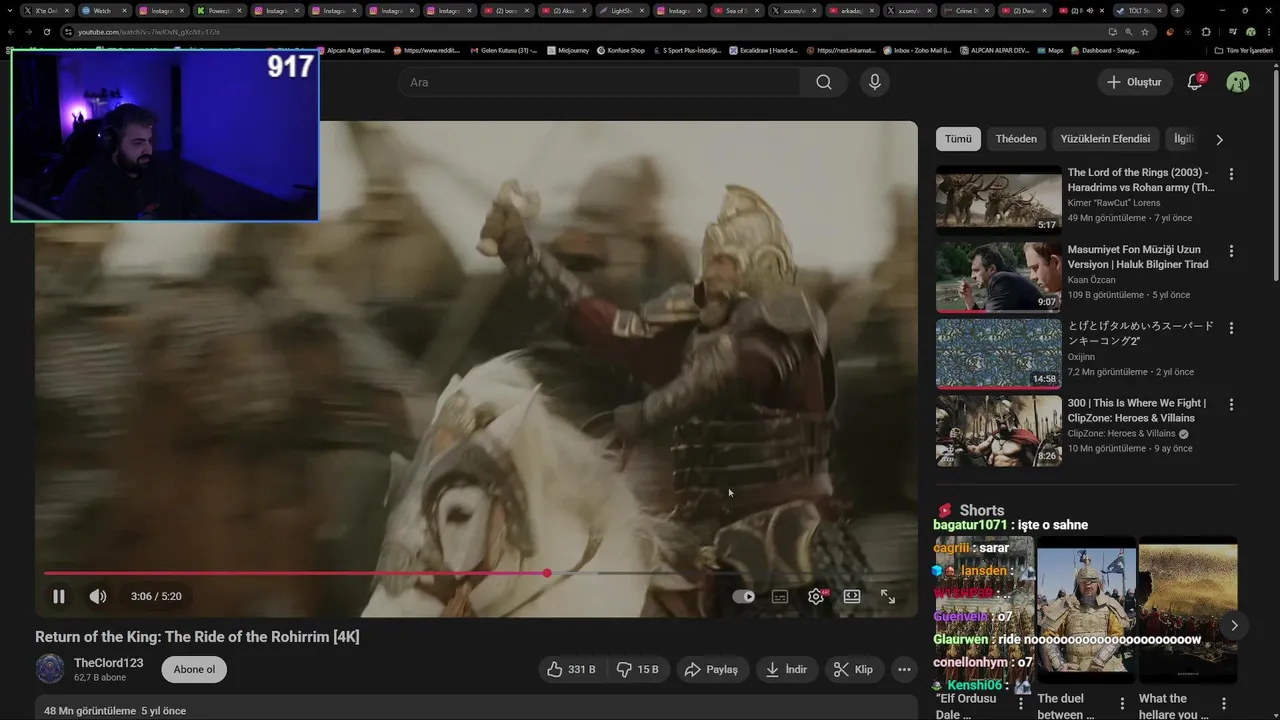The image size is (1280, 720).
Task: Switch to the TÖLT browser tab
Action: [x=1138, y=11]
